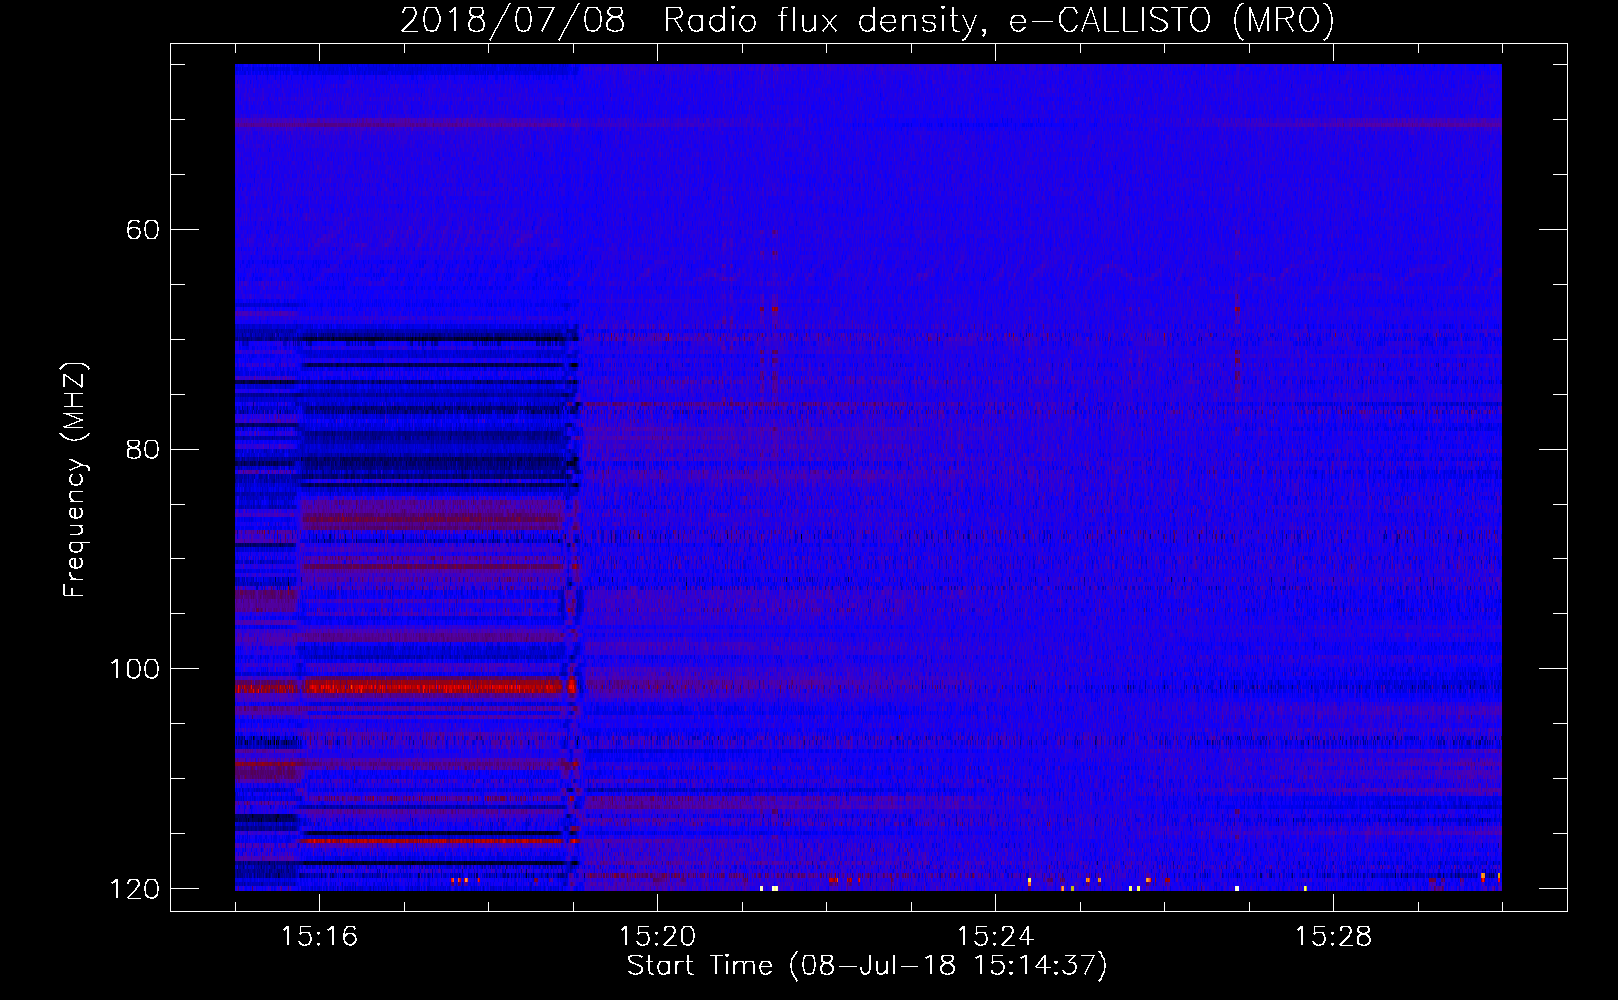Click the 120 frequency tick label

pos(134,889)
